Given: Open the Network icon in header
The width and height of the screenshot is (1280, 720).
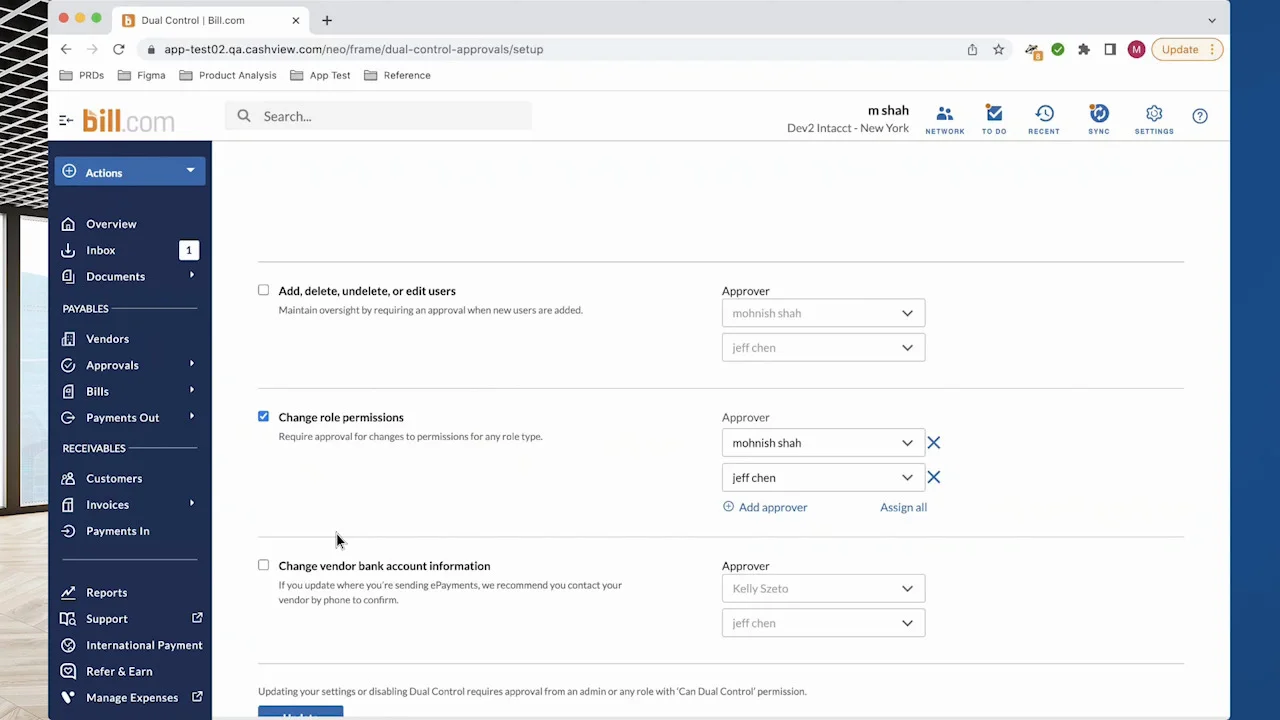Looking at the screenshot, I should coord(944,118).
